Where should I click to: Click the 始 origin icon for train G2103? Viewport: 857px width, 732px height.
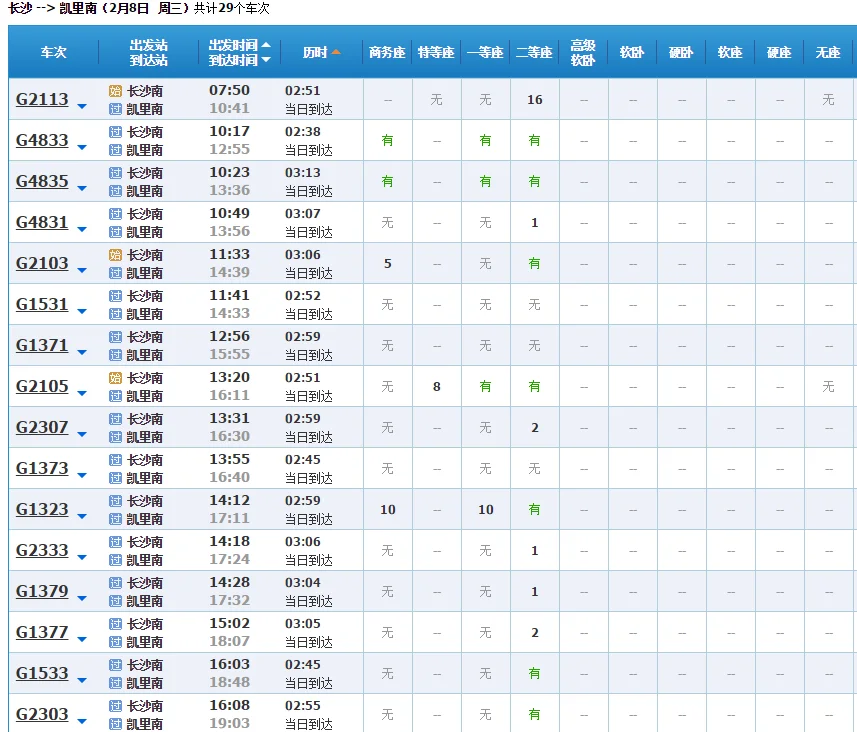(x=115, y=255)
